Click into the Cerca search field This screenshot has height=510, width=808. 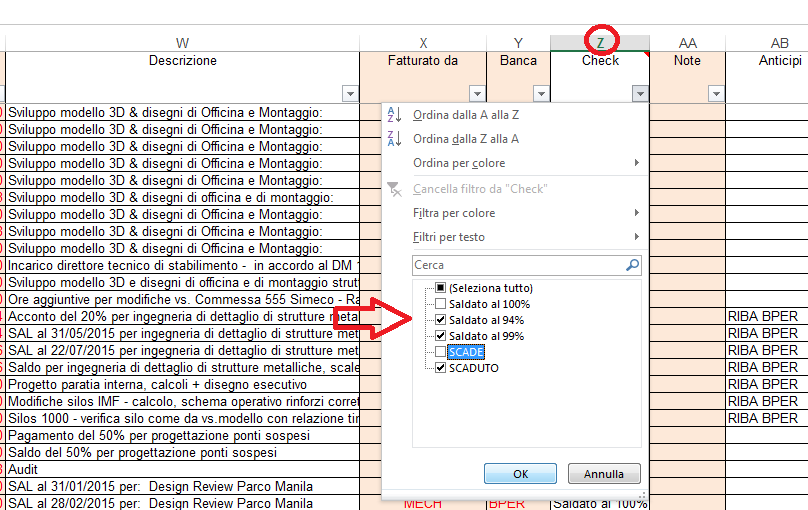[515, 265]
